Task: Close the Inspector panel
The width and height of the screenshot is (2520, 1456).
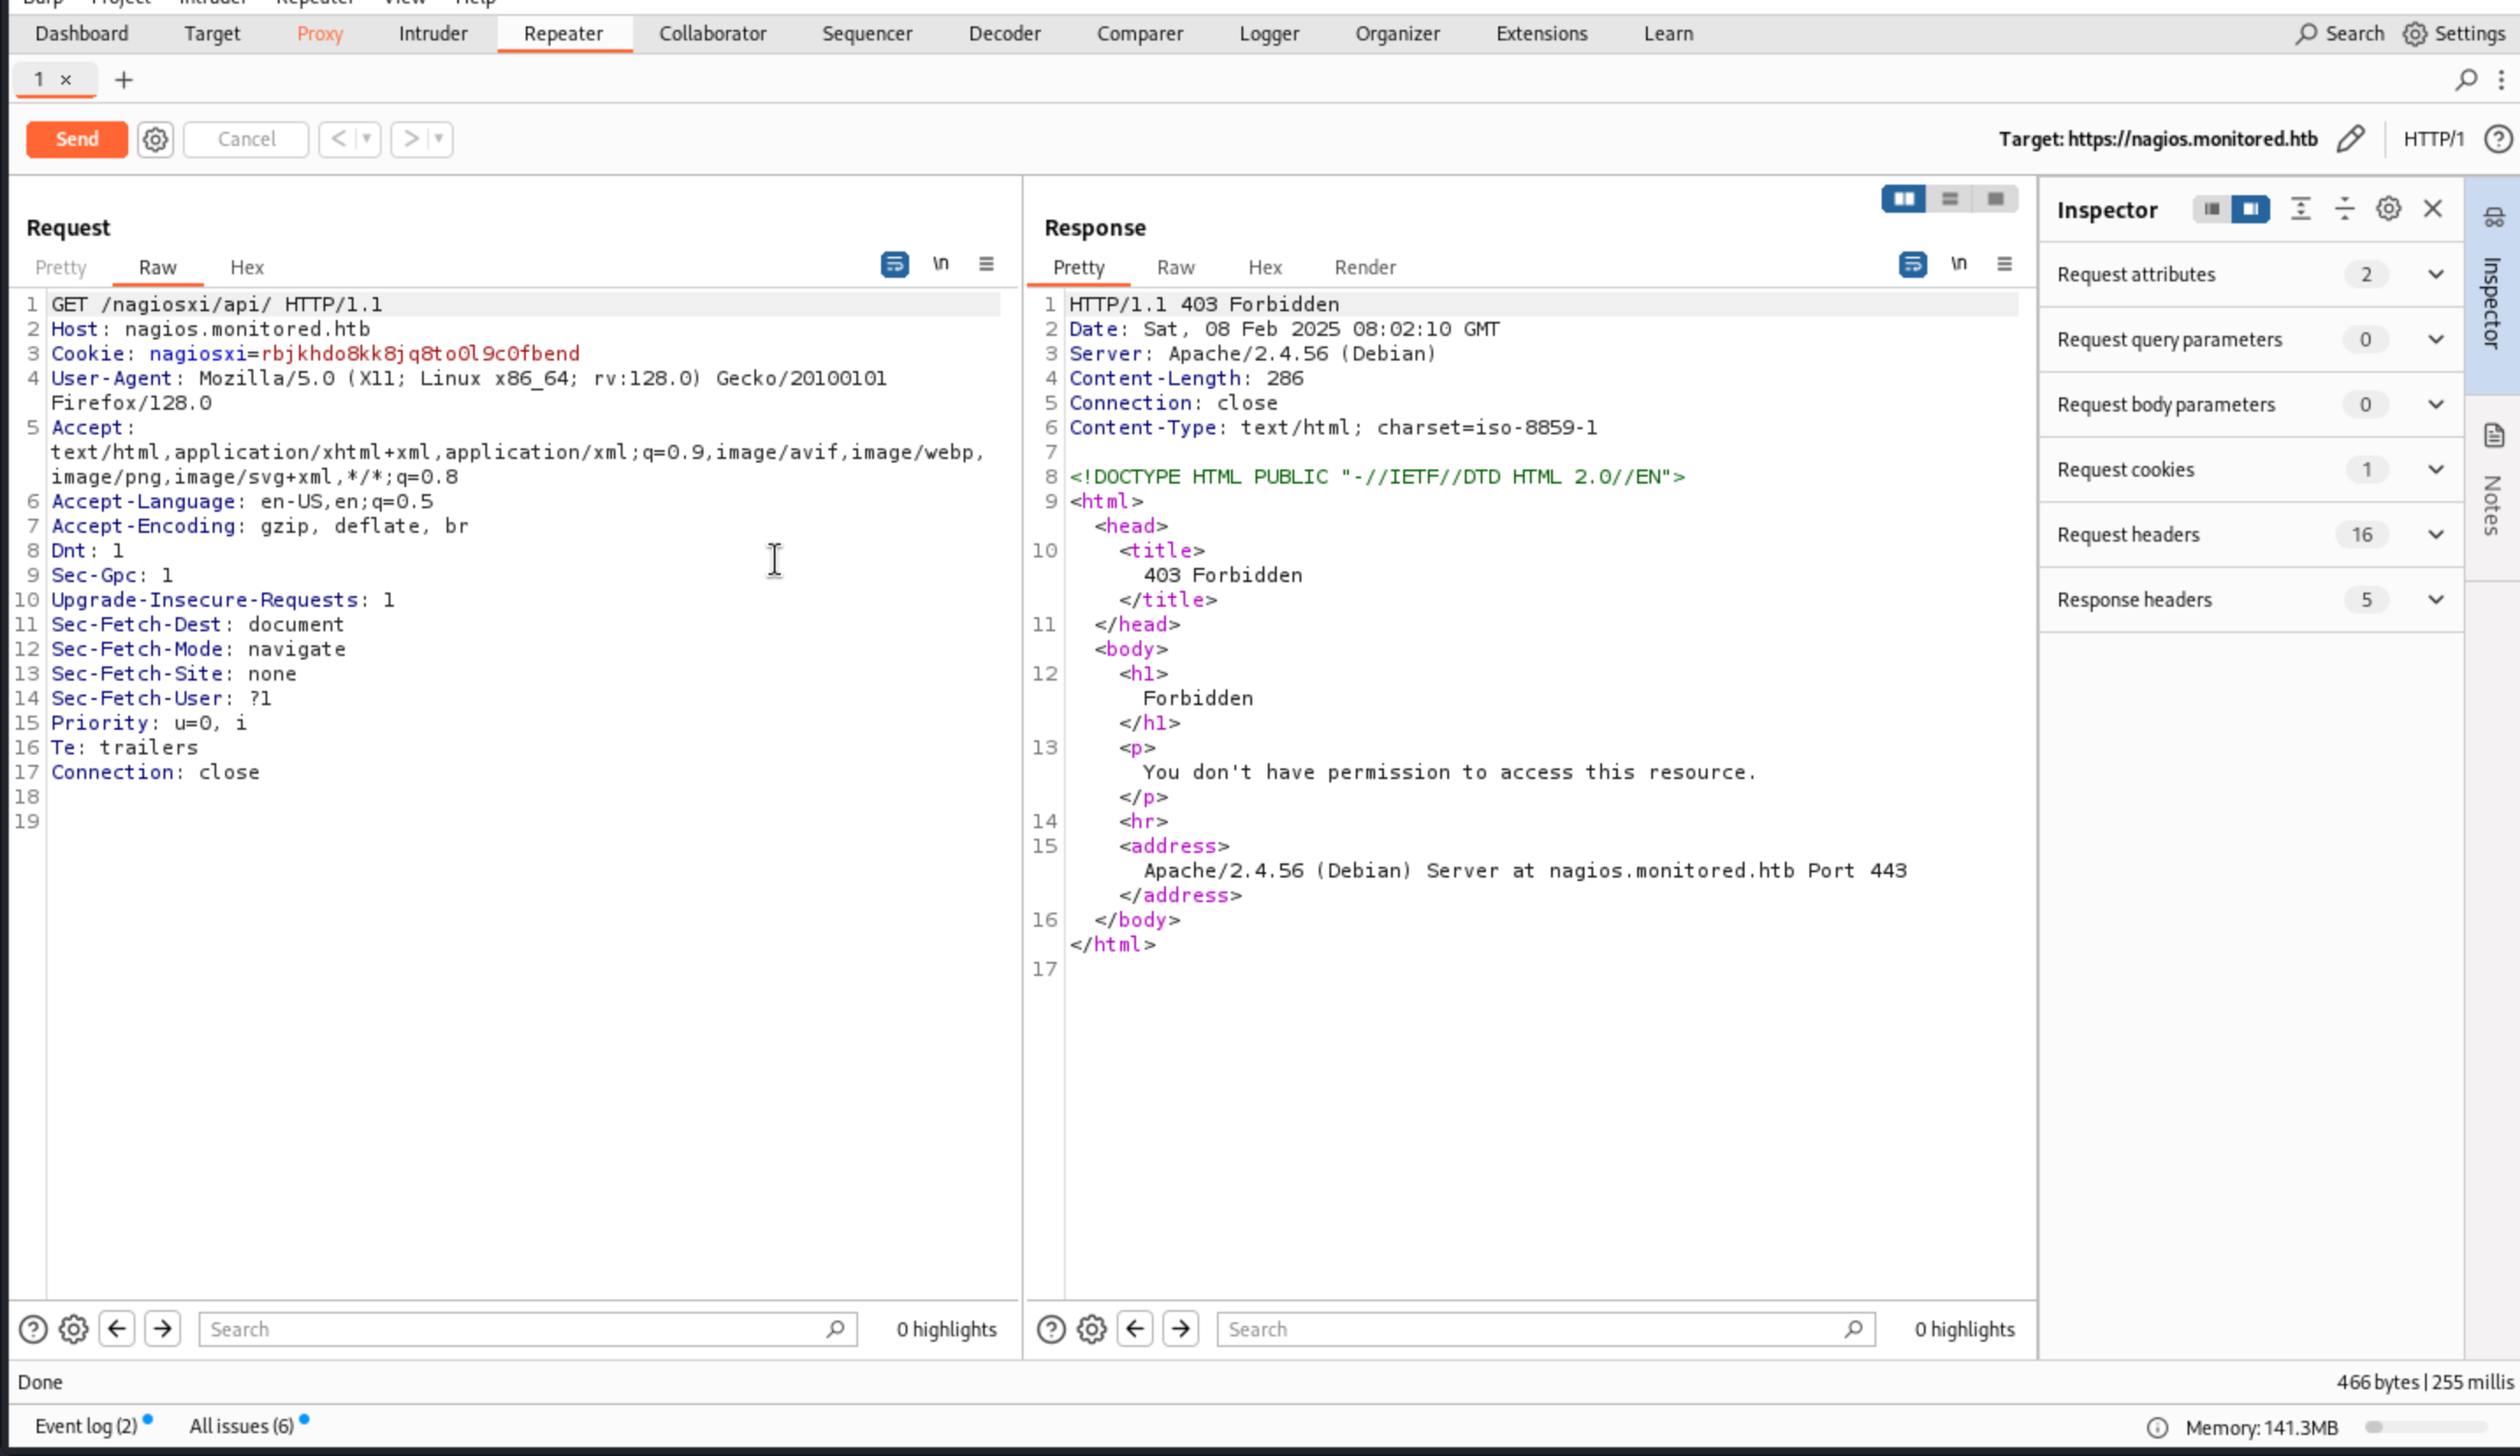Action: pyautogui.click(x=2433, y=209)
